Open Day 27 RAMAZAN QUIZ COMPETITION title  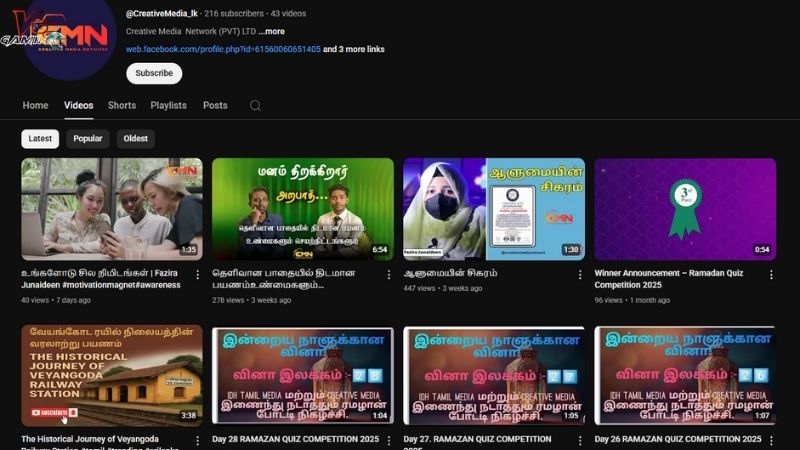[x=477, y=442]
